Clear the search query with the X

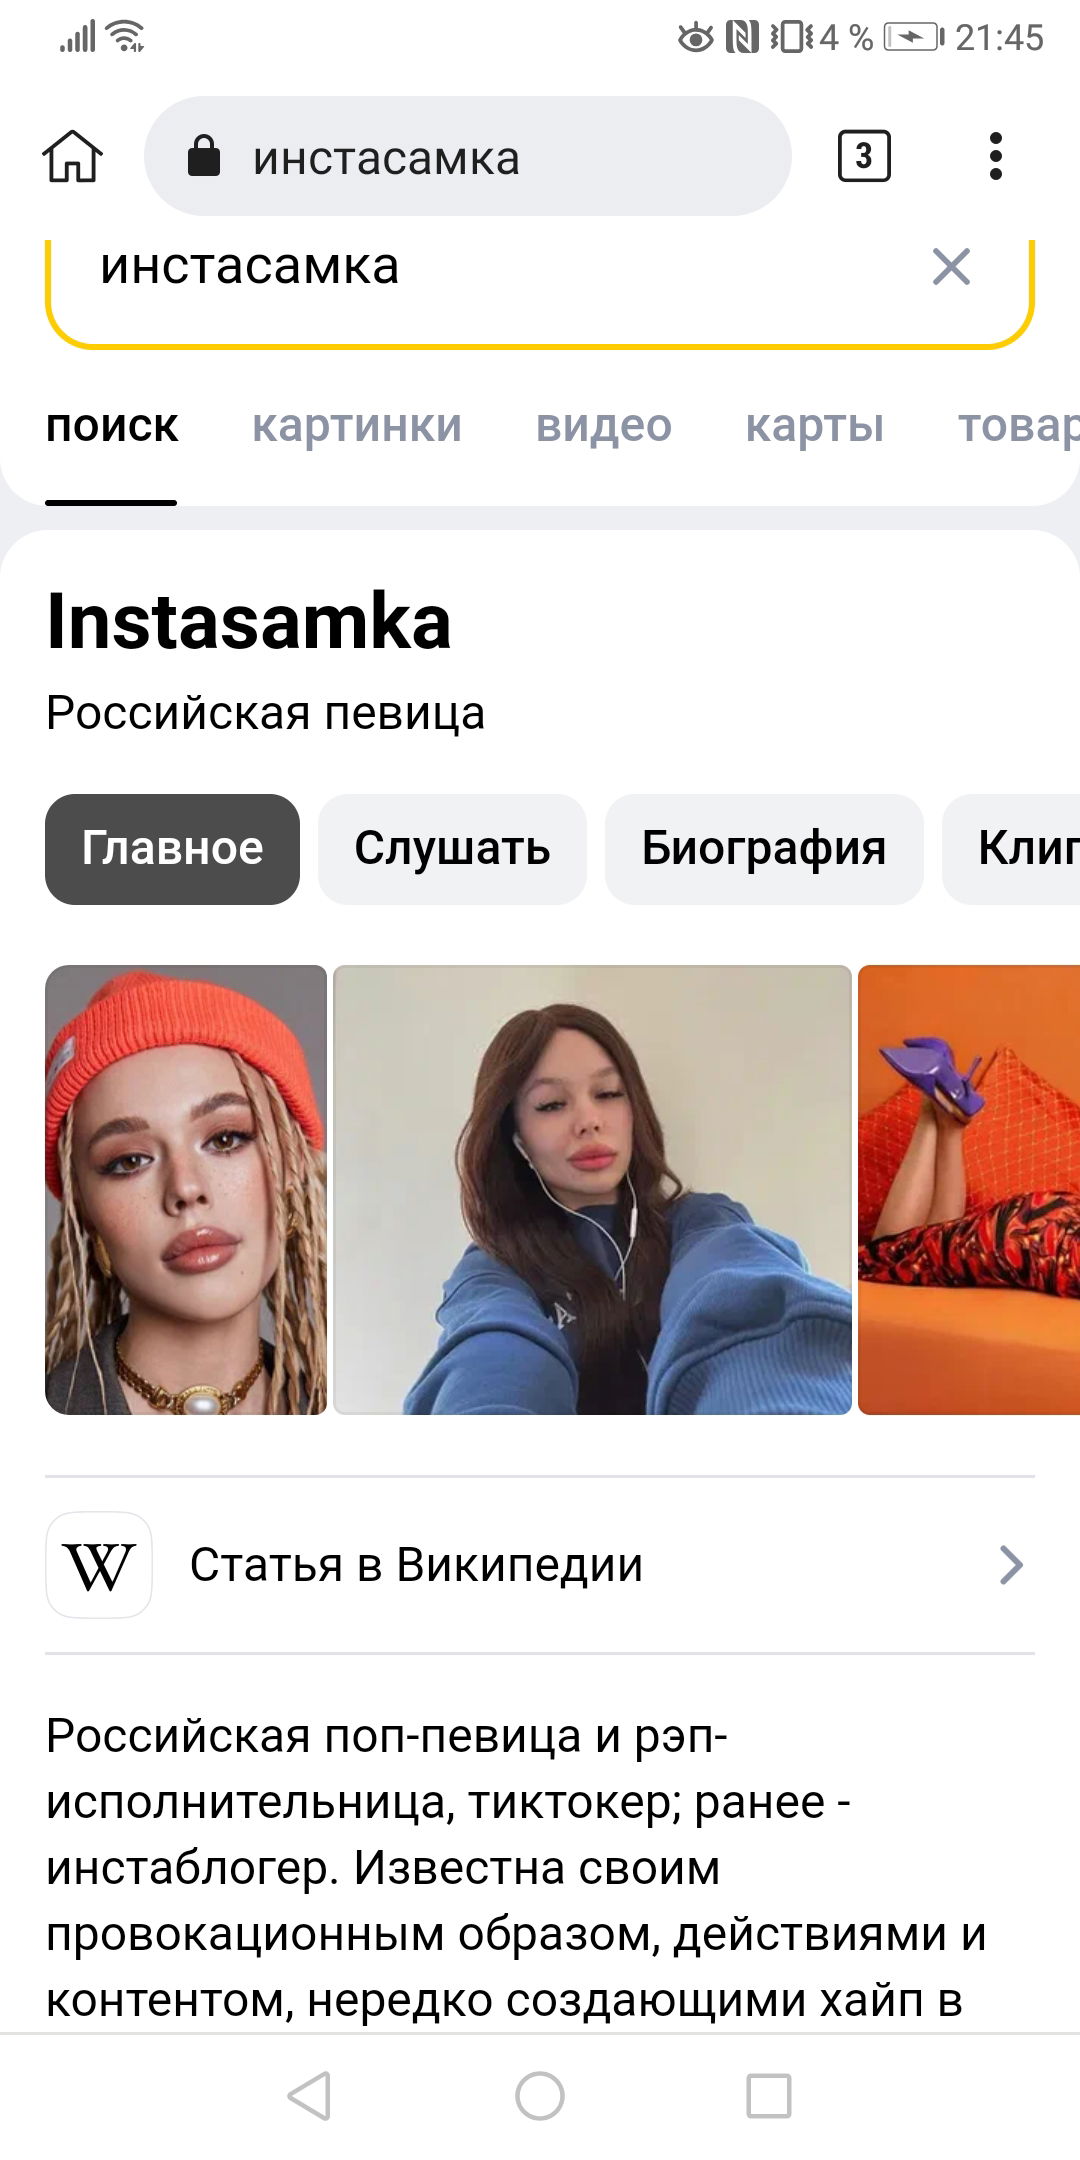(x=951, y=267)
